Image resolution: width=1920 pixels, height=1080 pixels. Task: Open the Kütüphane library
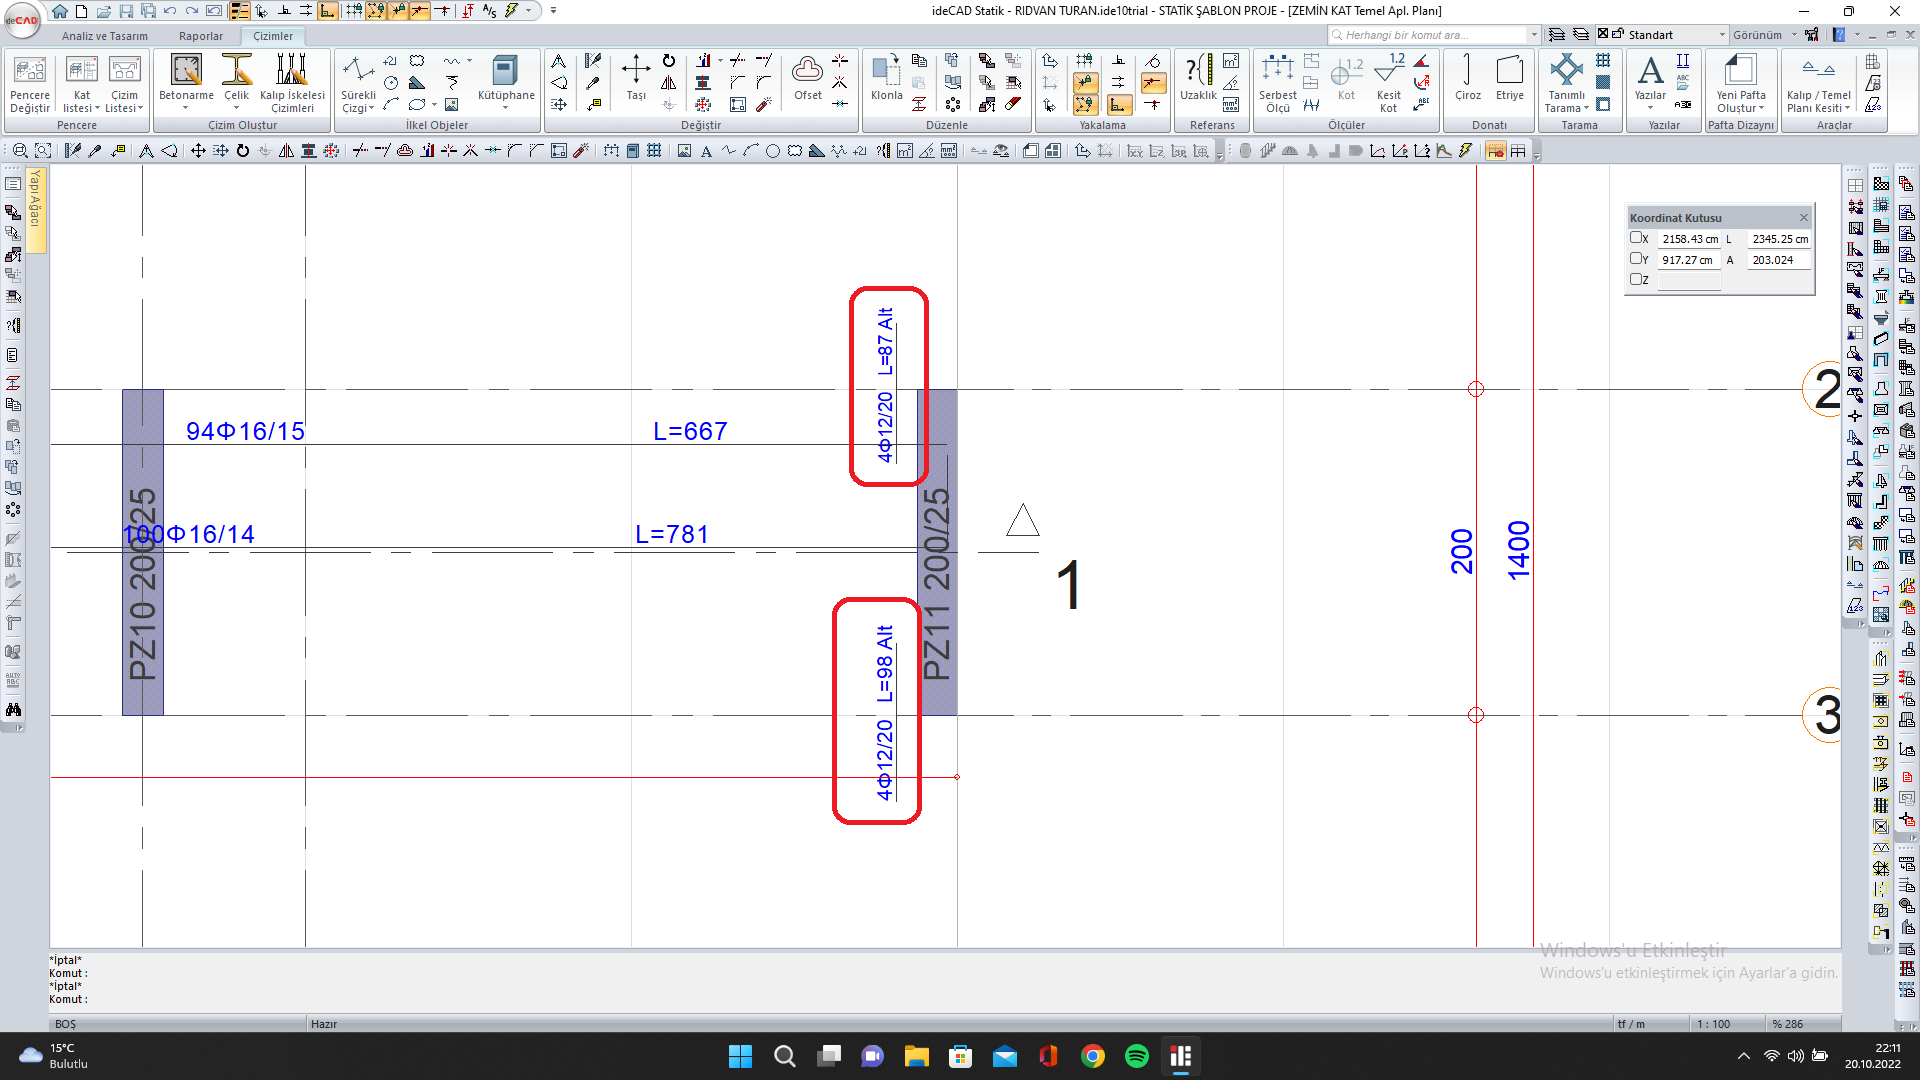506,84
